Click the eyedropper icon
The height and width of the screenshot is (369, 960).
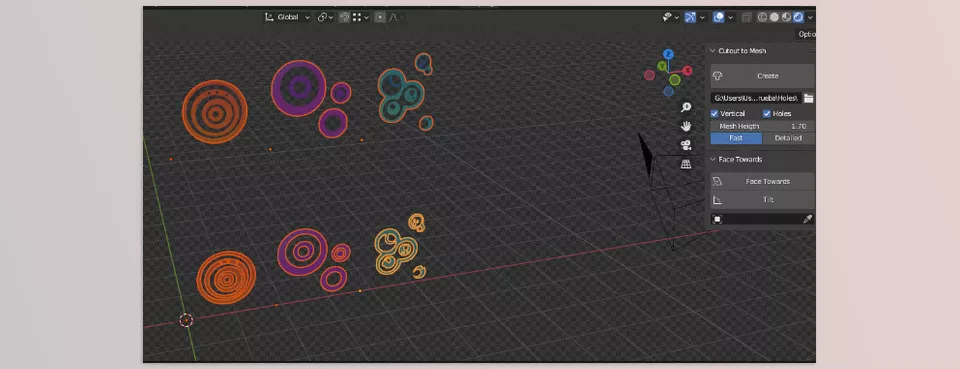click(808, 219)
